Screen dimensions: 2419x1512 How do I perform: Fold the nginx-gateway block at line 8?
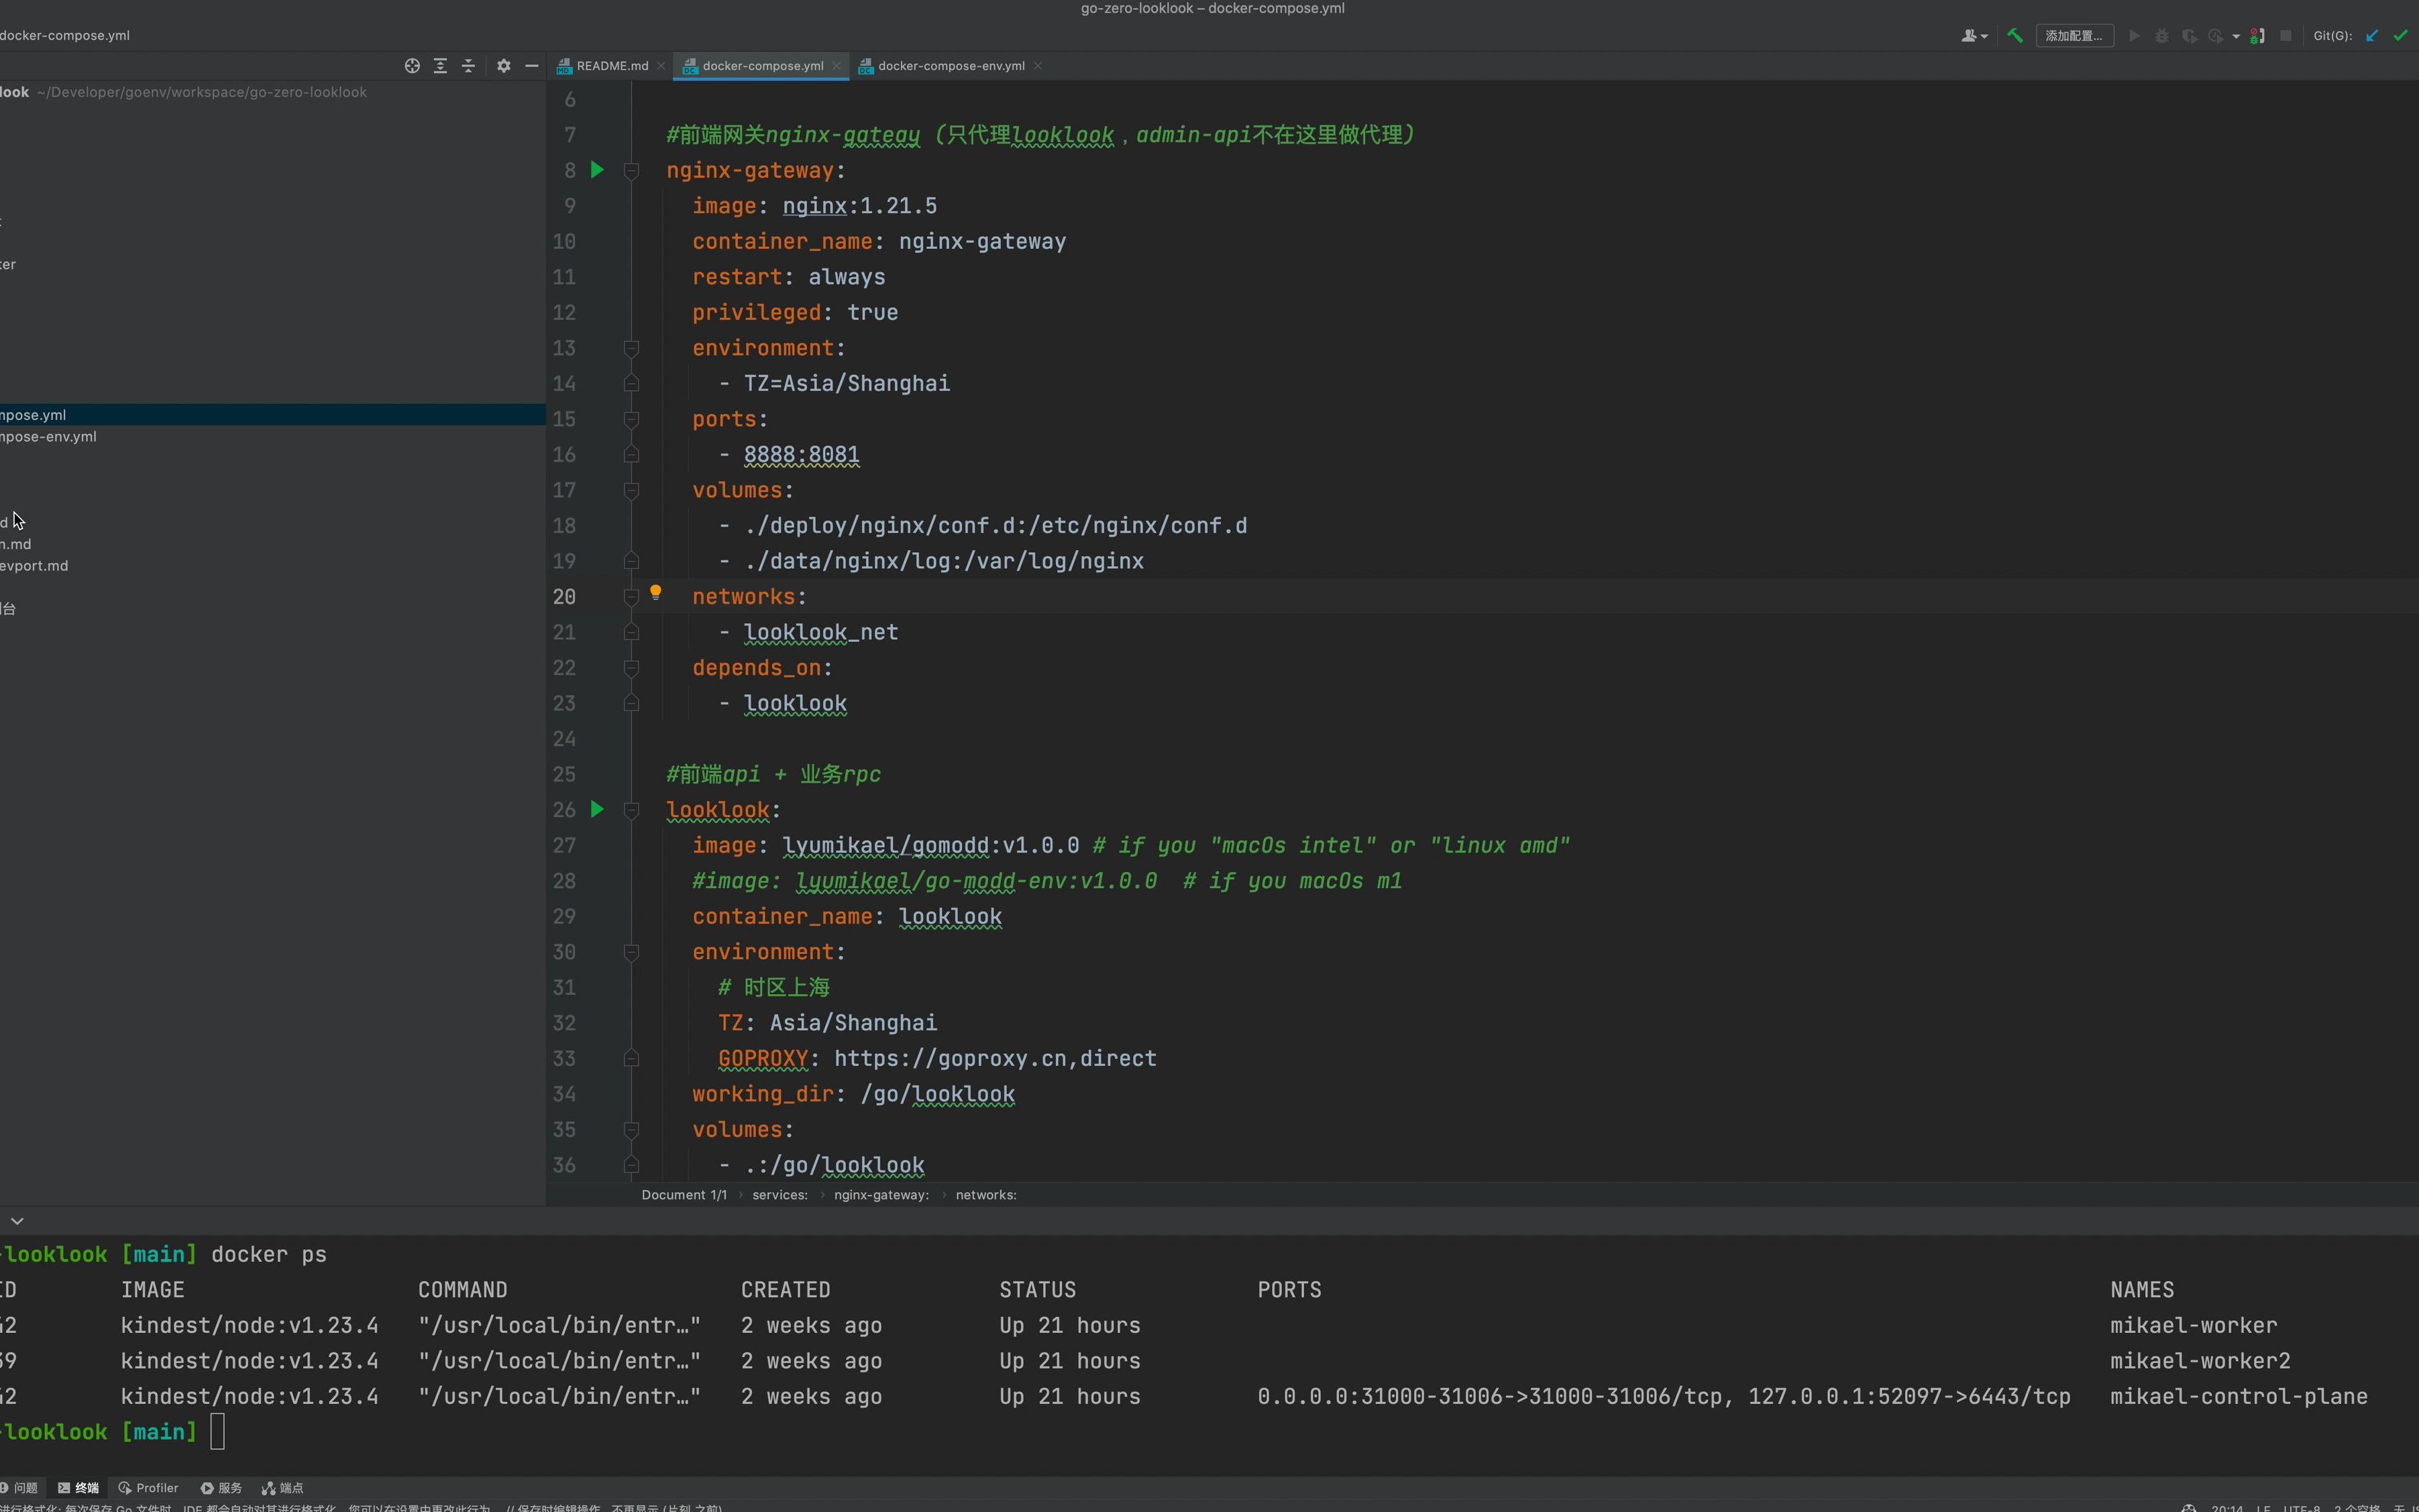pyautogui.click(x=631, y=171)
